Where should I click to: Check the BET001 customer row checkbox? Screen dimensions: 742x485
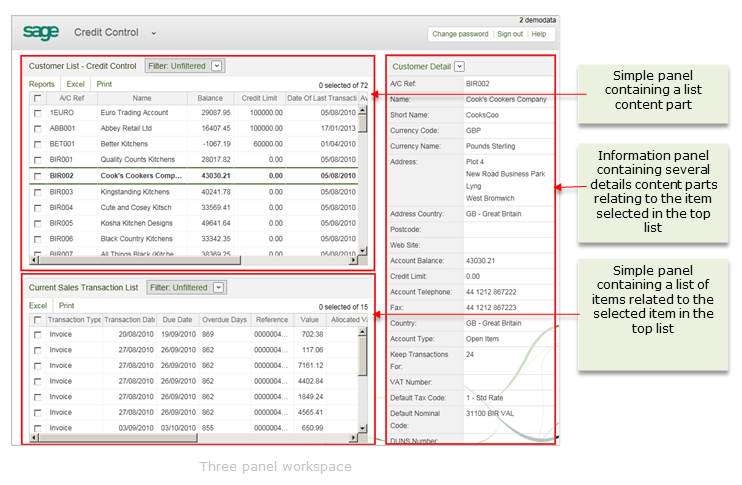click(37, 144)
